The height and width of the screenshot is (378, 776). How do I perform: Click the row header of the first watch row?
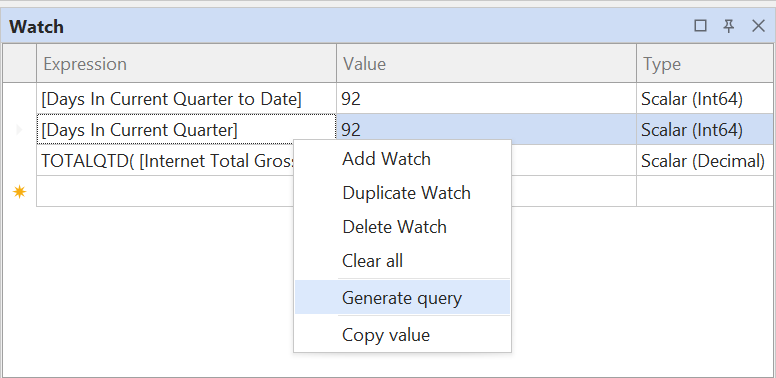19,99
